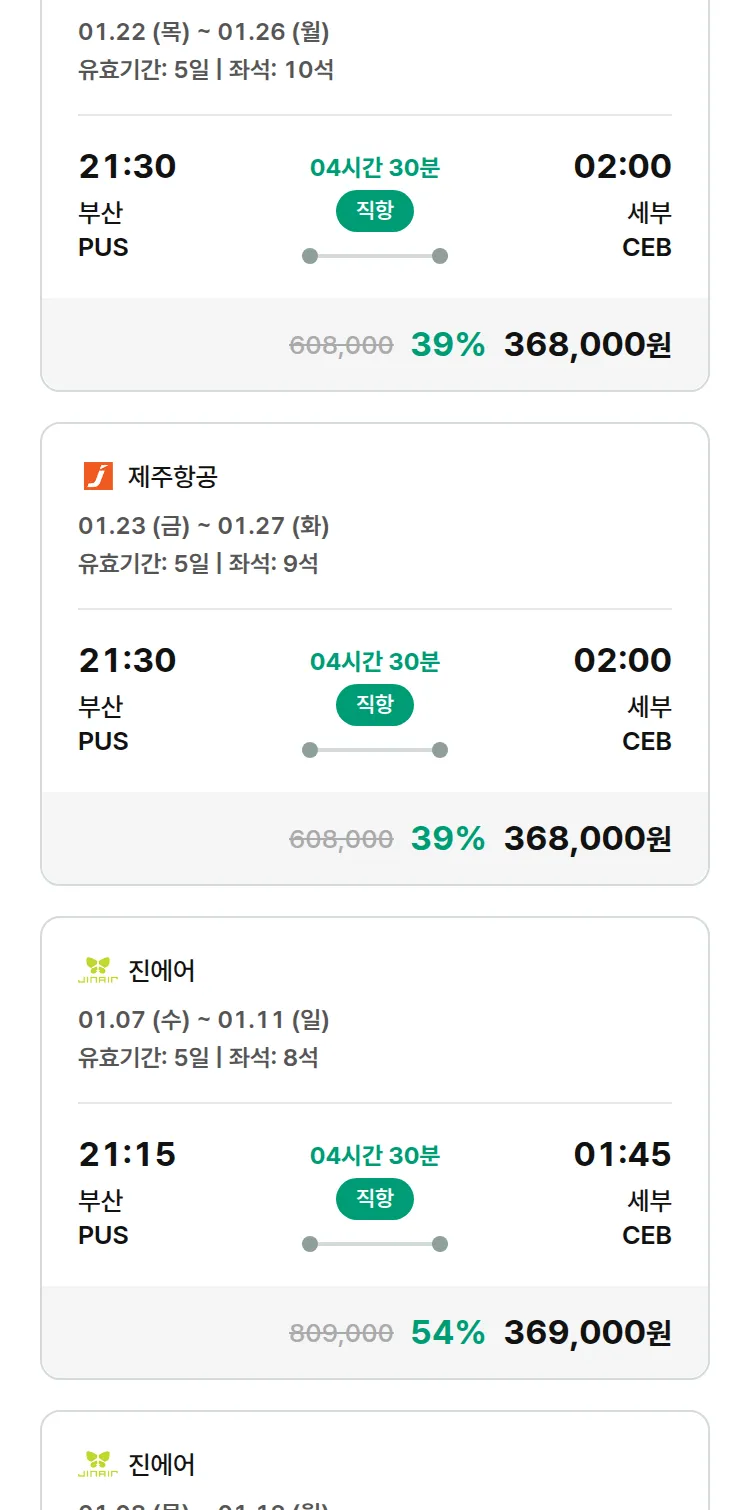Click the 01:45 arrival time at 세부
This screenshot has width=750, height=1510.
pyautogui.click(x=622, y=1154)
